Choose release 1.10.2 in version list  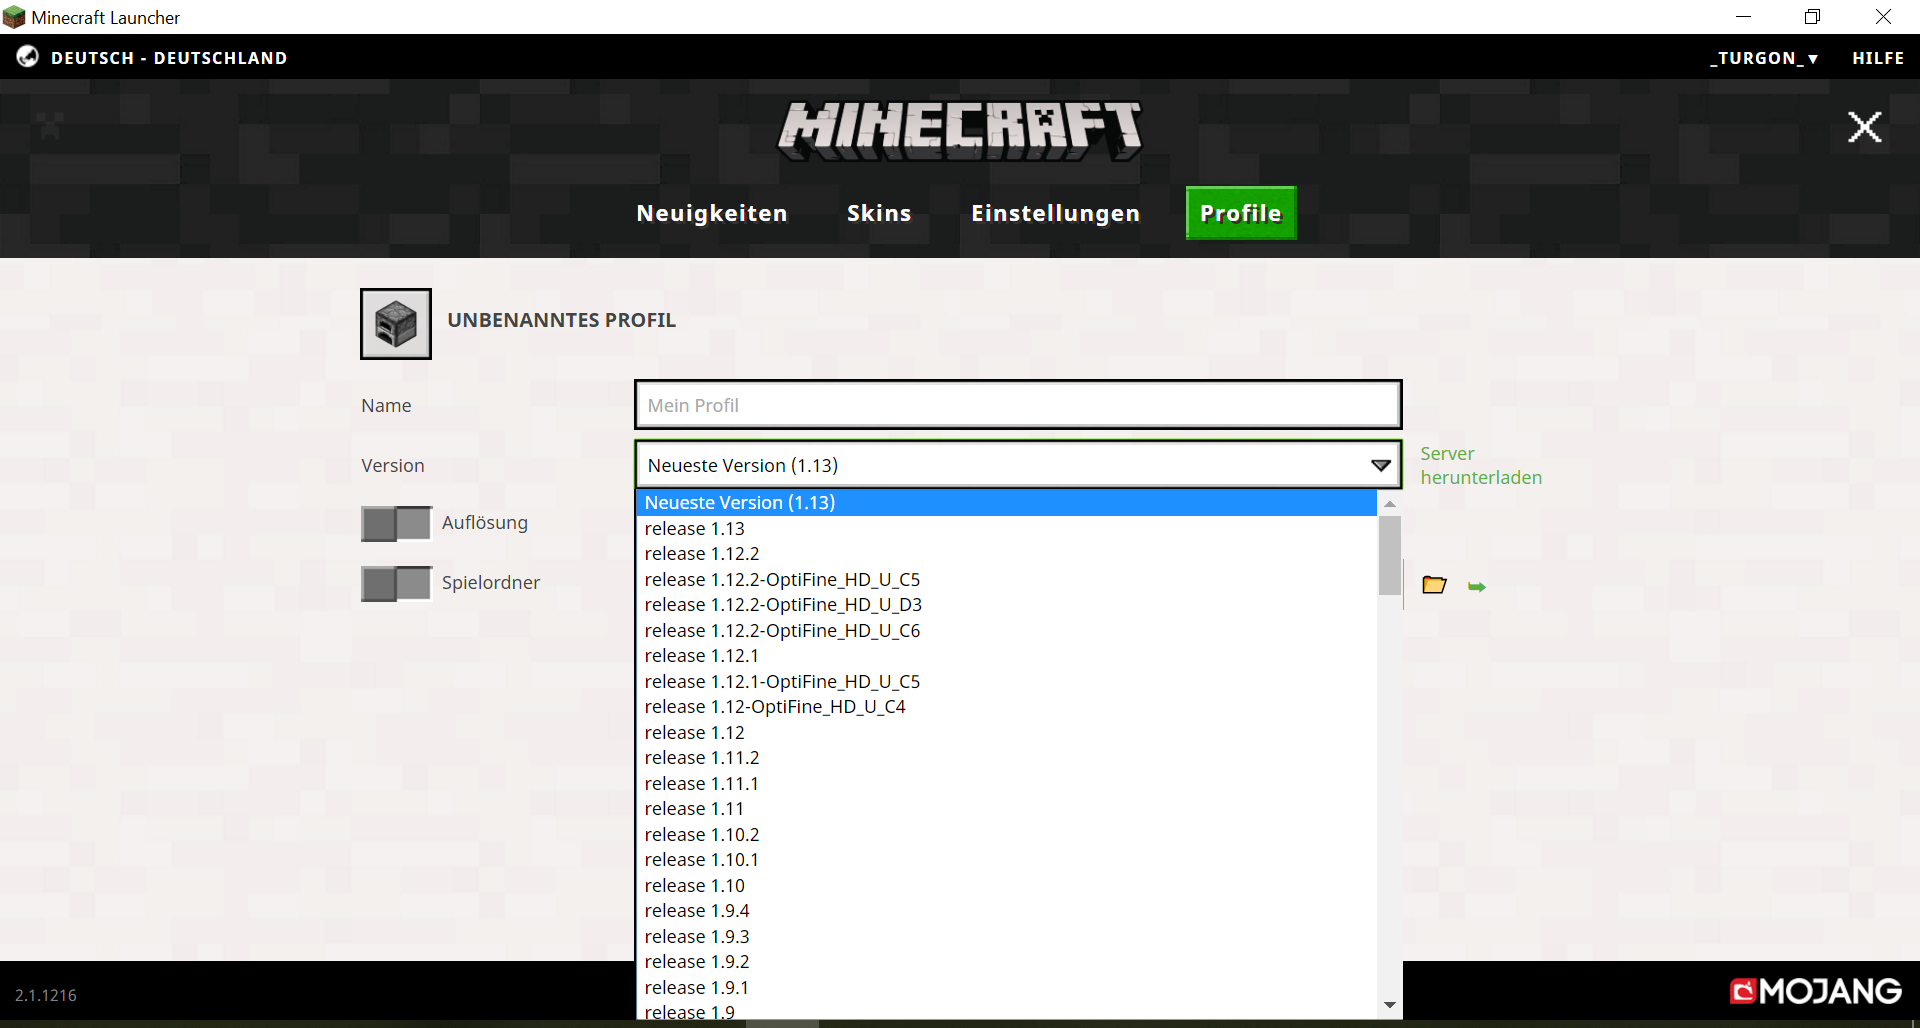point(702,834)
